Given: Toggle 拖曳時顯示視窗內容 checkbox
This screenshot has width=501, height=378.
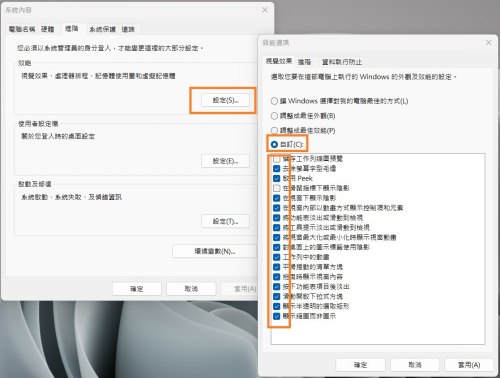Looking at the screenshot, I should click(x=276, y=277).
